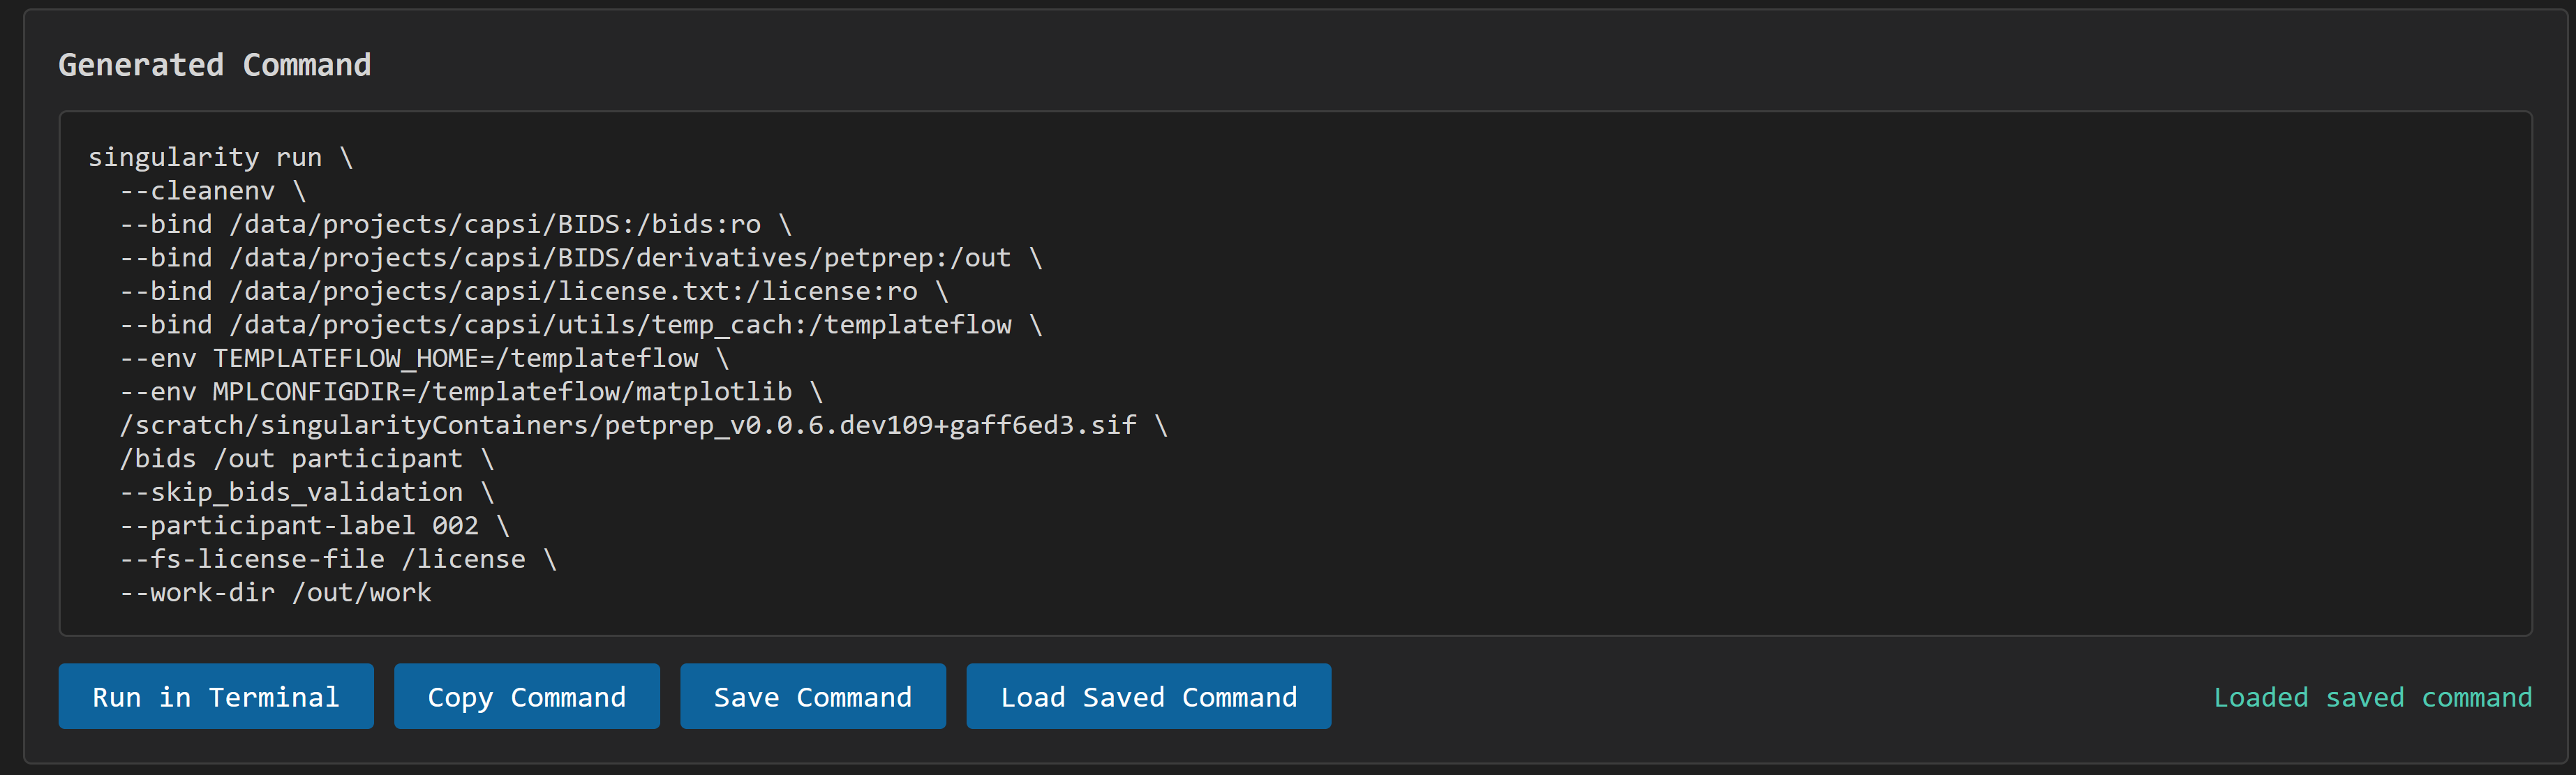Save the command with Save Command
The image size is (2576, 775).
coord(813,696)
